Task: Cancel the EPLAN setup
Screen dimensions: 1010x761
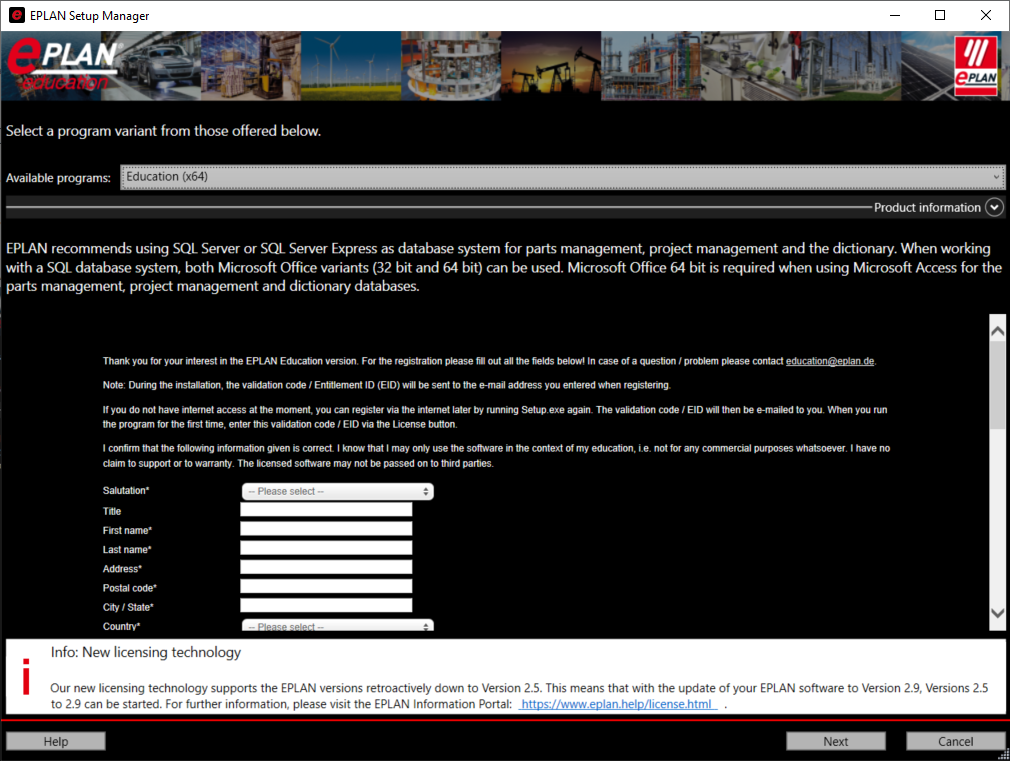Action: coord(955,741)
